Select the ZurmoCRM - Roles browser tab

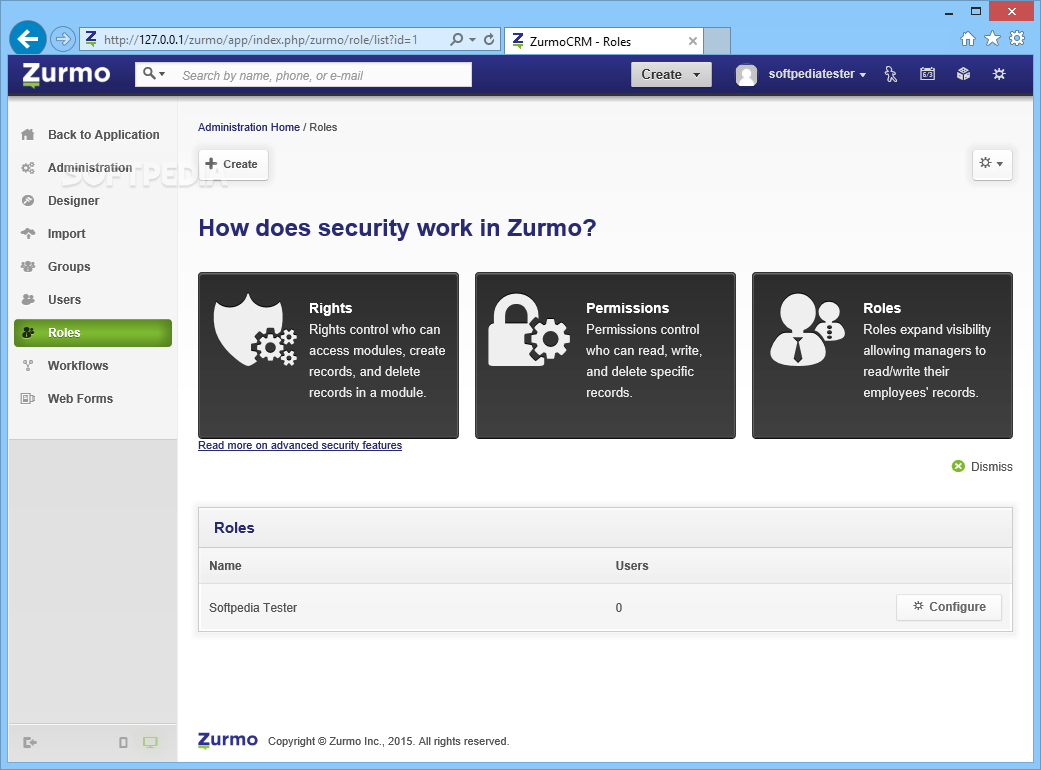click(x=603, y=41)
